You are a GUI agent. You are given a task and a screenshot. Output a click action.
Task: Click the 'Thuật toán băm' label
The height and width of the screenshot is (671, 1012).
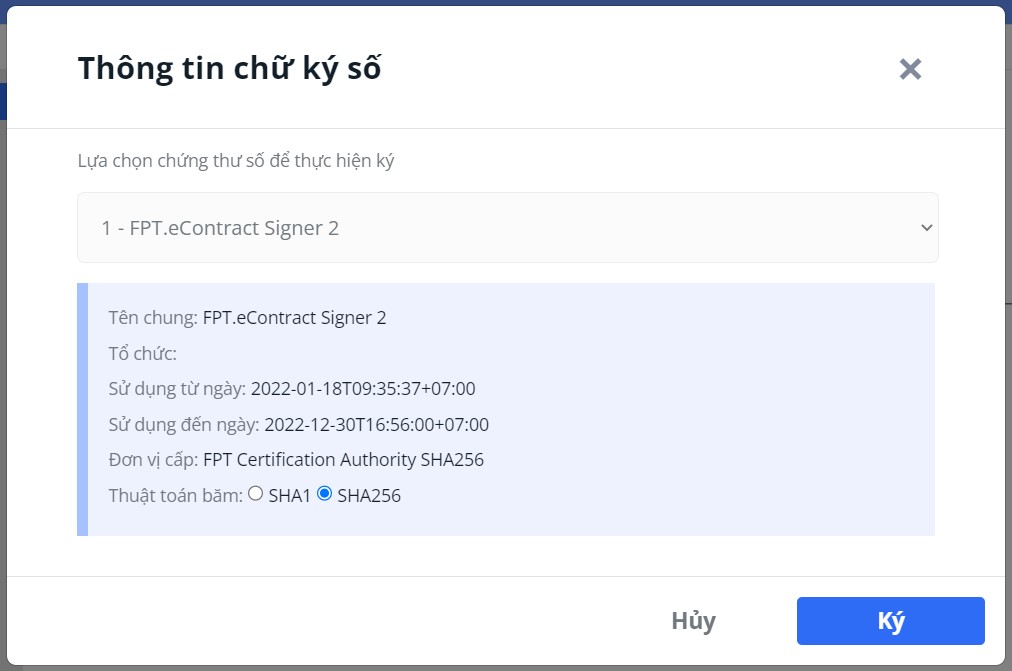coord(176,496)
